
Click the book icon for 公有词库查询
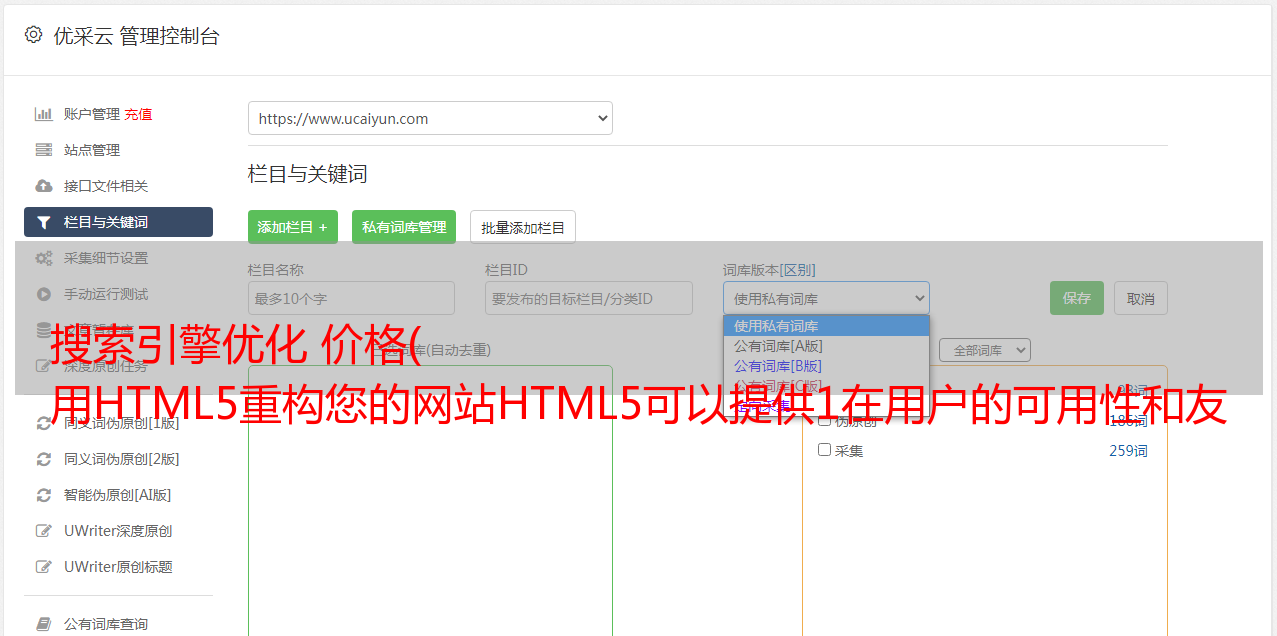click(x=44, y=624)
